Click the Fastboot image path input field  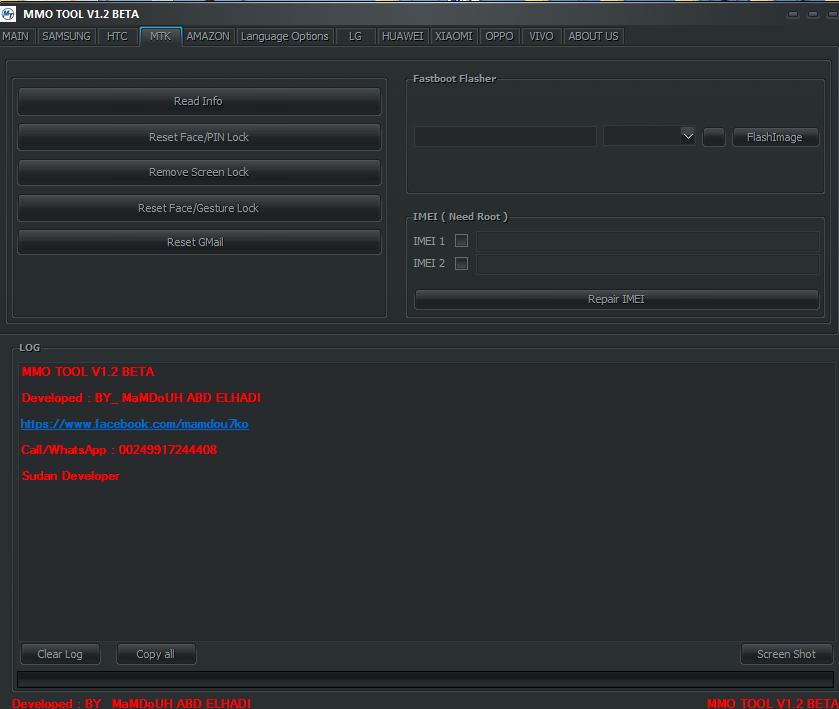point(505,137)
